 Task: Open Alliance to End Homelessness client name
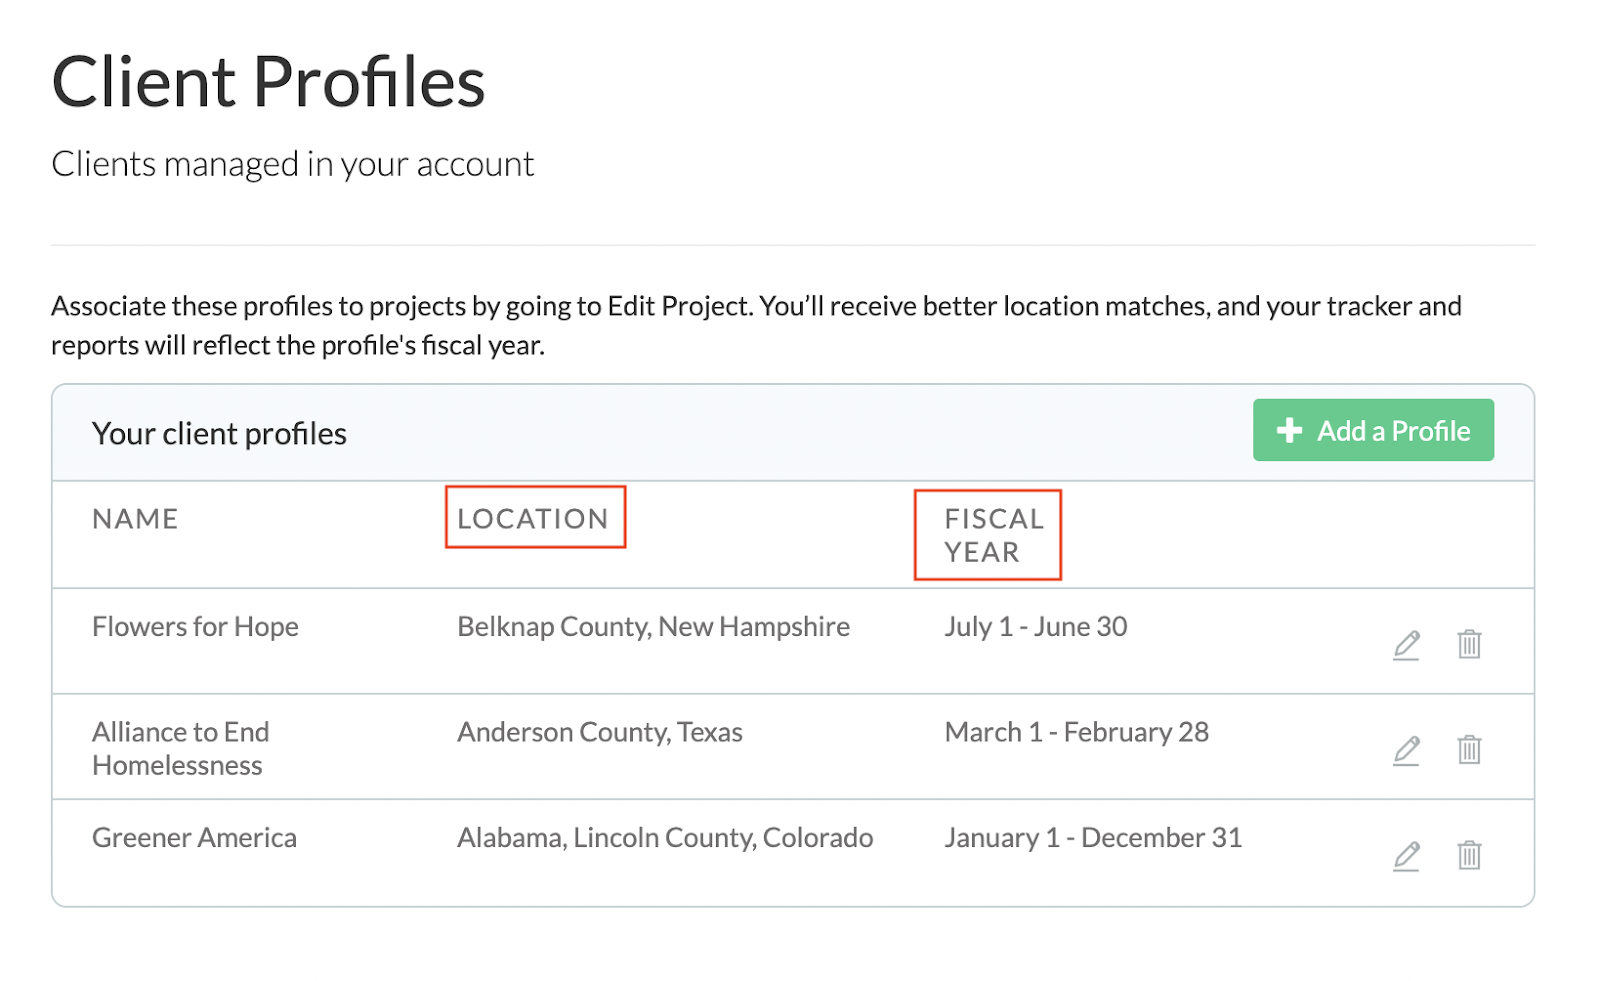pos(181,748)
